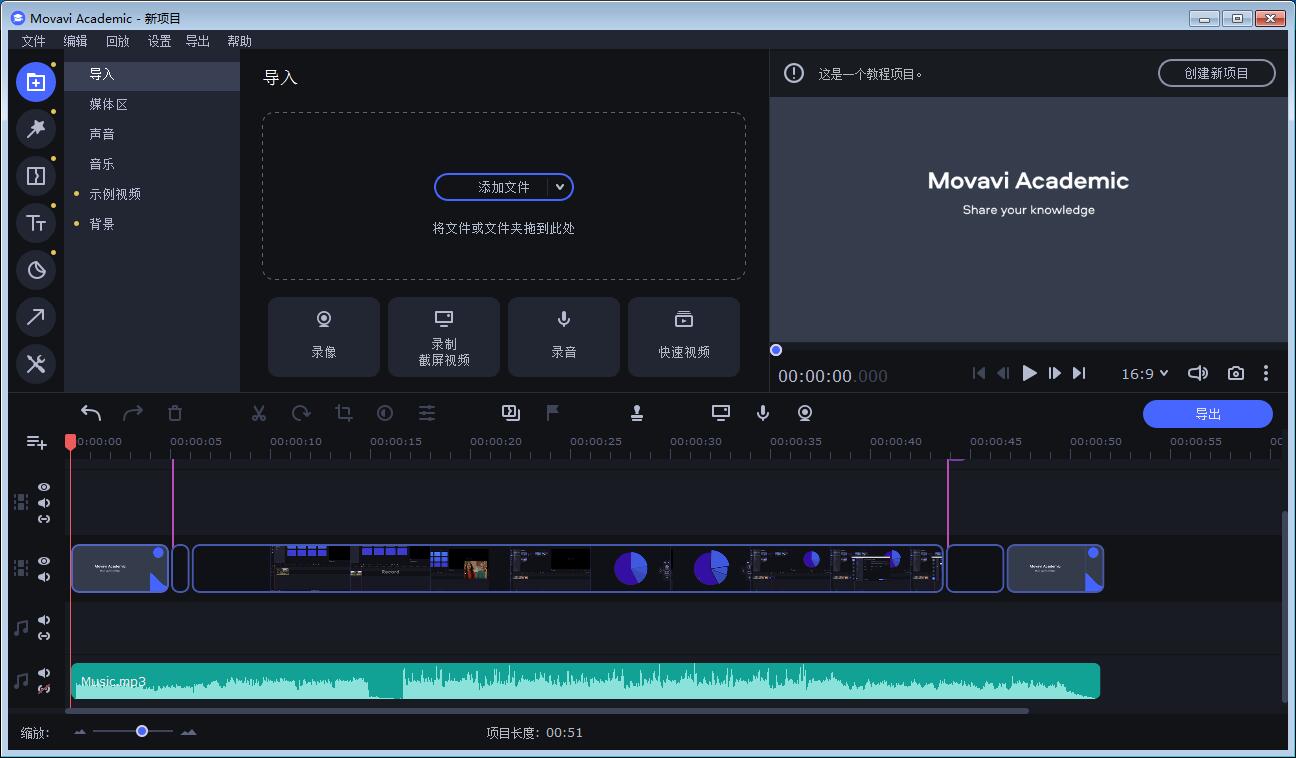
Task: Click the zoom in mountains icon
Action: [189, 732]
